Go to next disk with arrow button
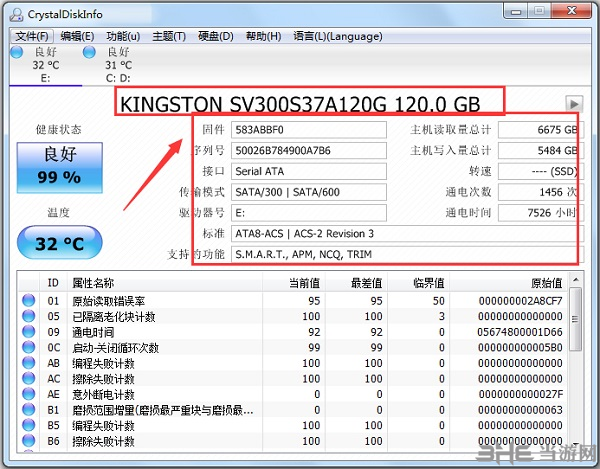The height and width of the screenshot is (469, 600). point(574,104)
